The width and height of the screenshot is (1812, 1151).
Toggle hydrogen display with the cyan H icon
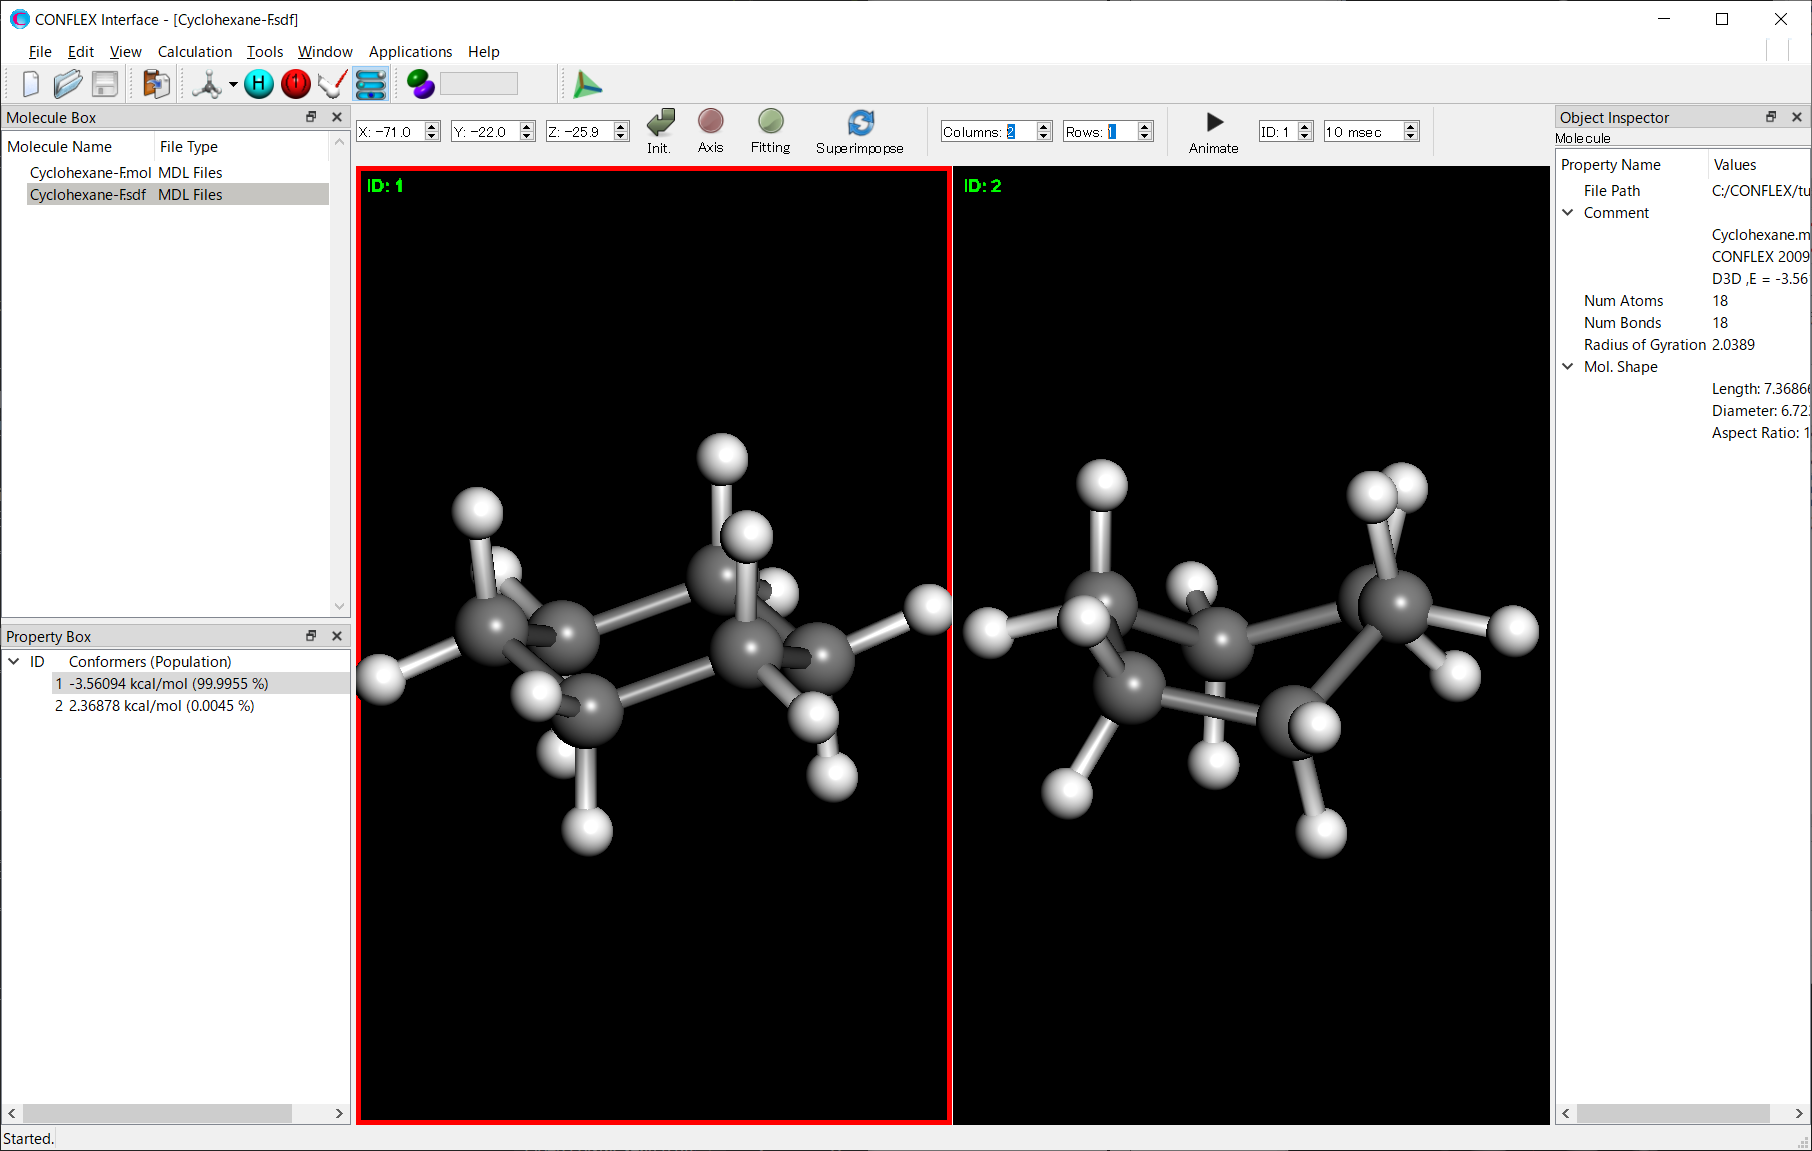pos(259,85)
